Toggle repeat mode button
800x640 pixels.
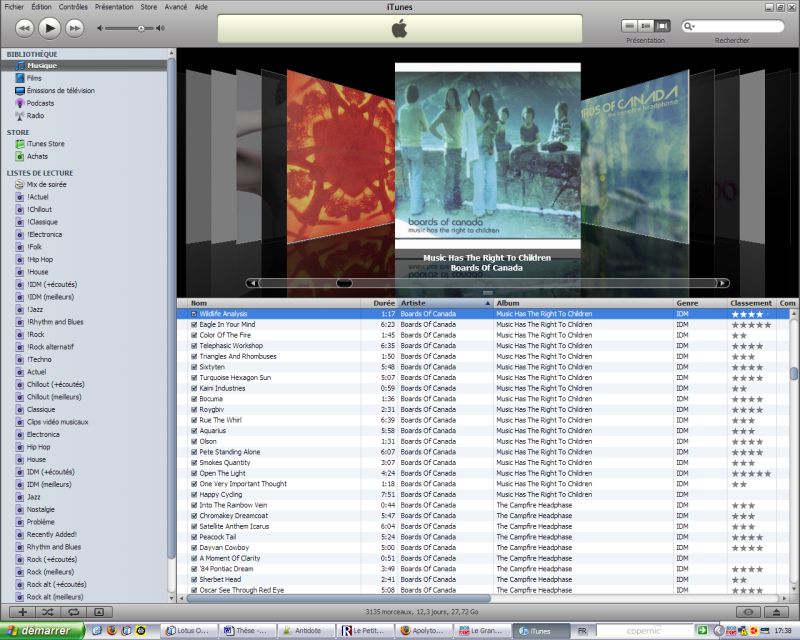(72, 611)
